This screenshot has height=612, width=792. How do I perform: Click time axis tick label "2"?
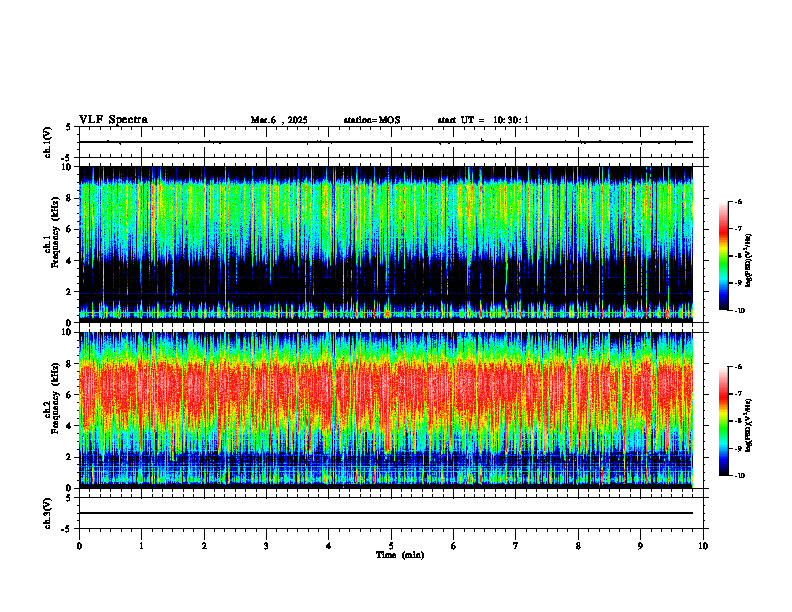pyautogui.click(x=204, y=546)
